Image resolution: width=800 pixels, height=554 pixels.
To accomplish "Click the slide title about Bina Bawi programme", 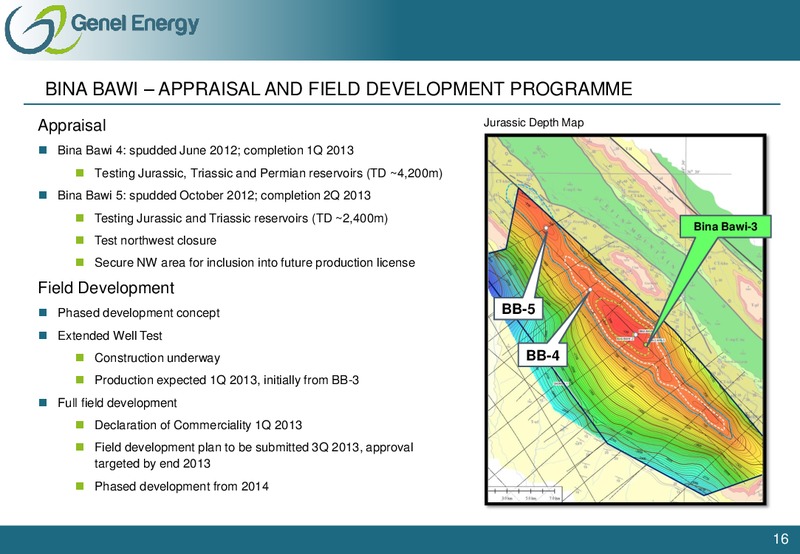I will tap(339, 89).
